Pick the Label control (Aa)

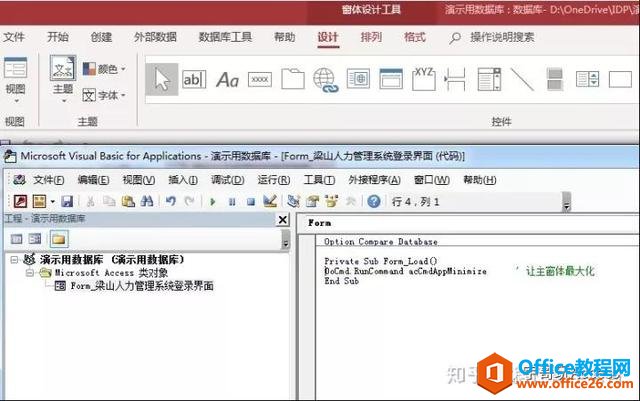pyautogui.click(x=227, y=80)
